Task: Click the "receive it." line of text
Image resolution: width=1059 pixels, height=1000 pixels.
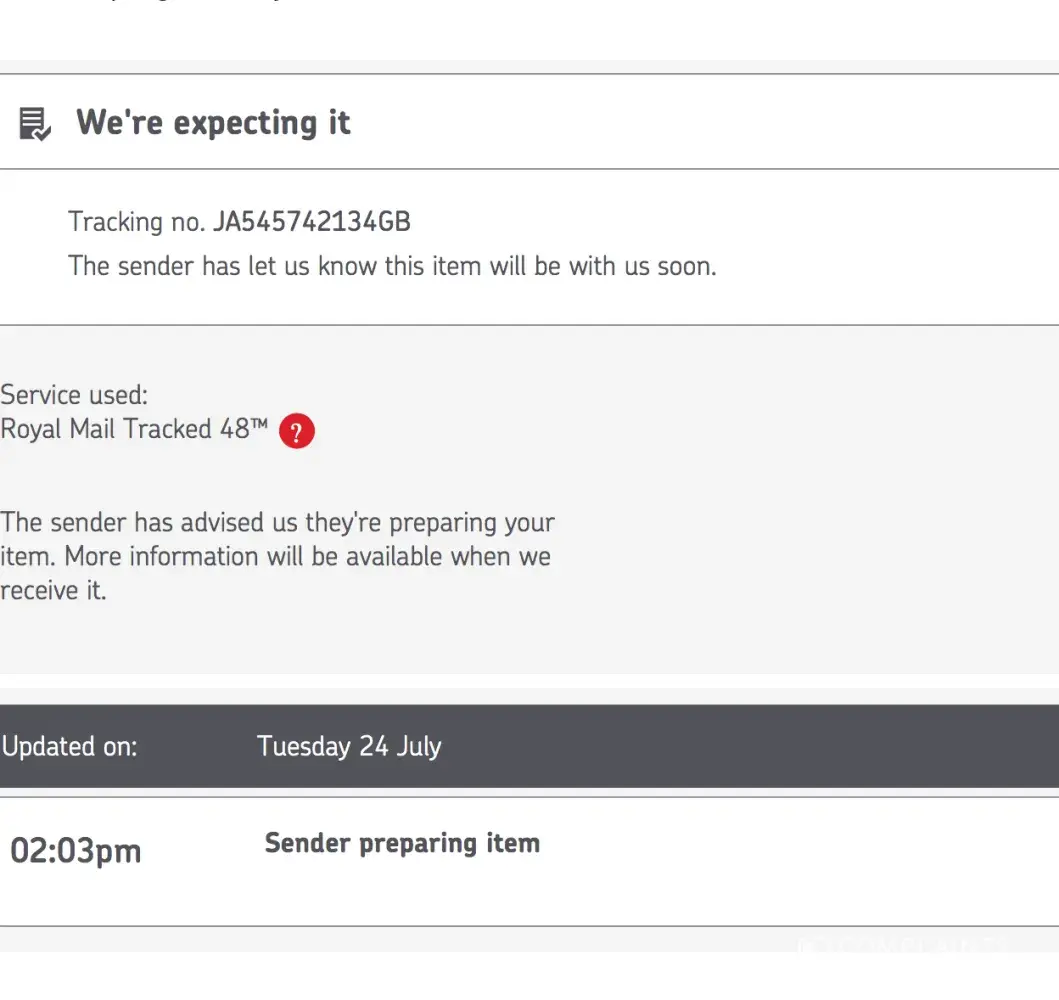Action: [x=53, y=590]
